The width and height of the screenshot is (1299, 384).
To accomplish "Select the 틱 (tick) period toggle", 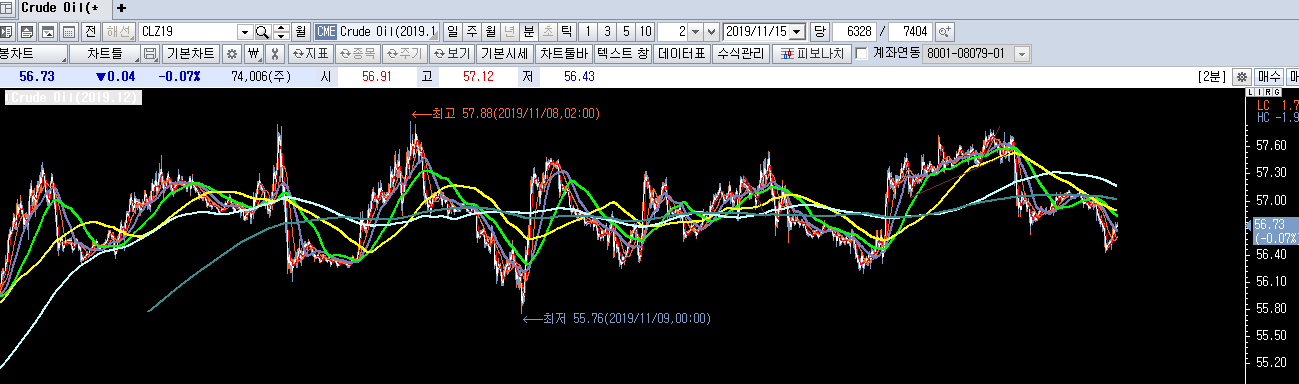I will pyautogui.click(x=566, y=31).
